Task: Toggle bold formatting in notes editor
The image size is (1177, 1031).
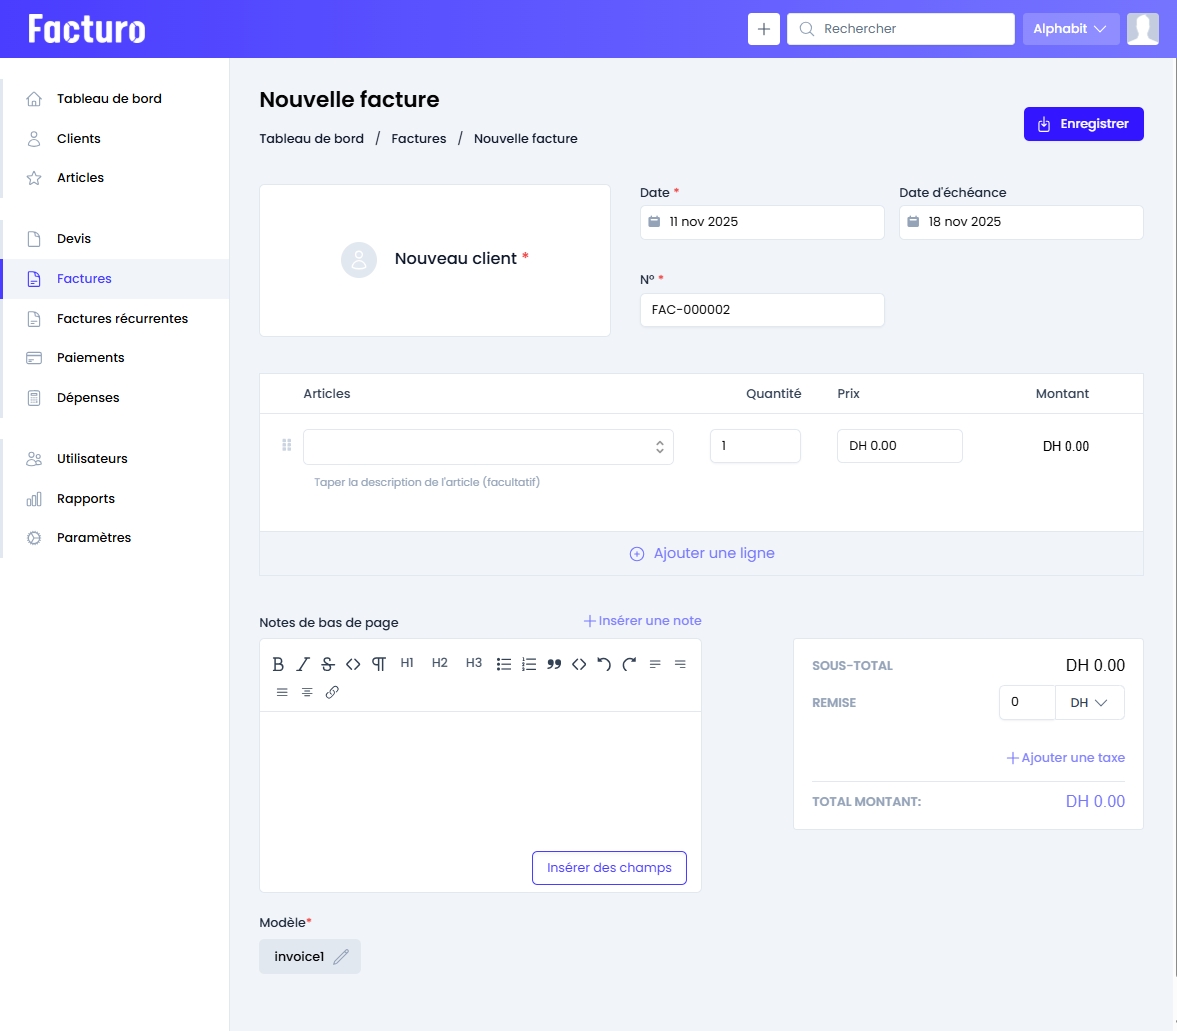Action: [278, 664]
